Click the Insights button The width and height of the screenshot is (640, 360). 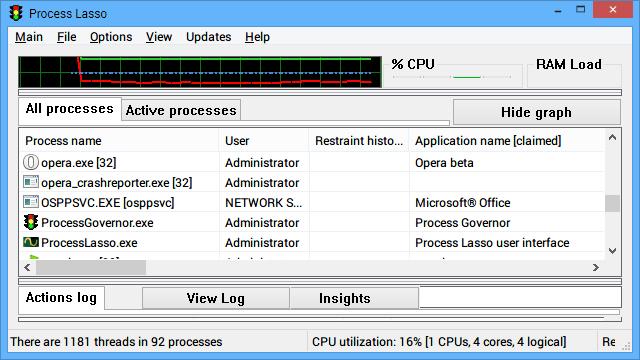pos(345,298)
